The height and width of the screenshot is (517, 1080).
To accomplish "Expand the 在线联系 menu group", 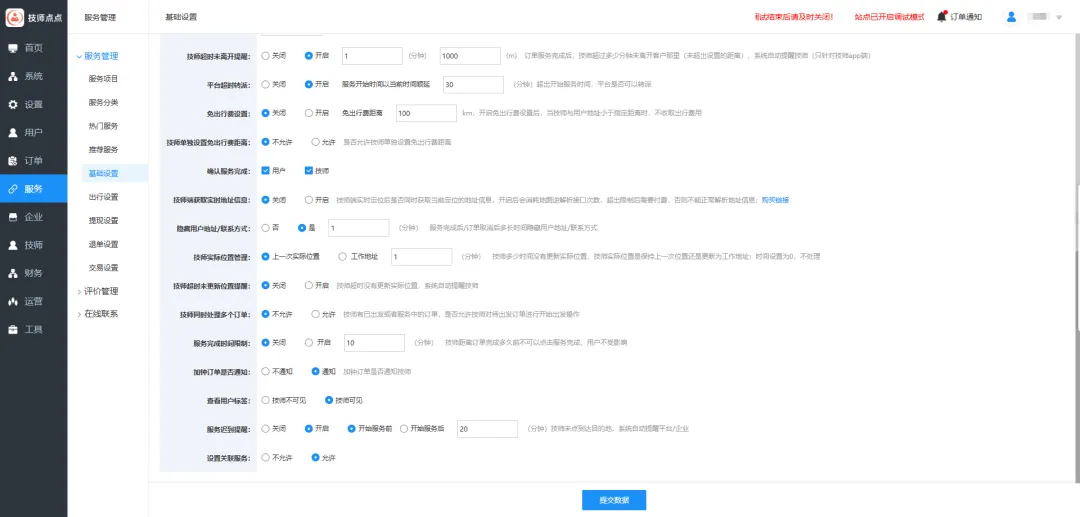I will [80, 313].
